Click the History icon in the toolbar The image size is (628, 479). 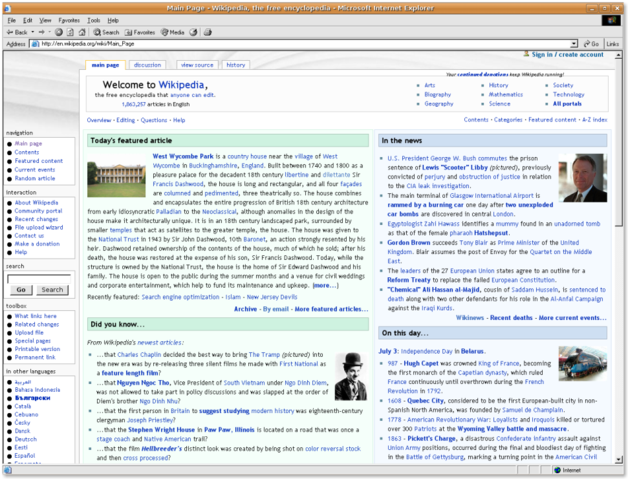[x=195, y=32]
